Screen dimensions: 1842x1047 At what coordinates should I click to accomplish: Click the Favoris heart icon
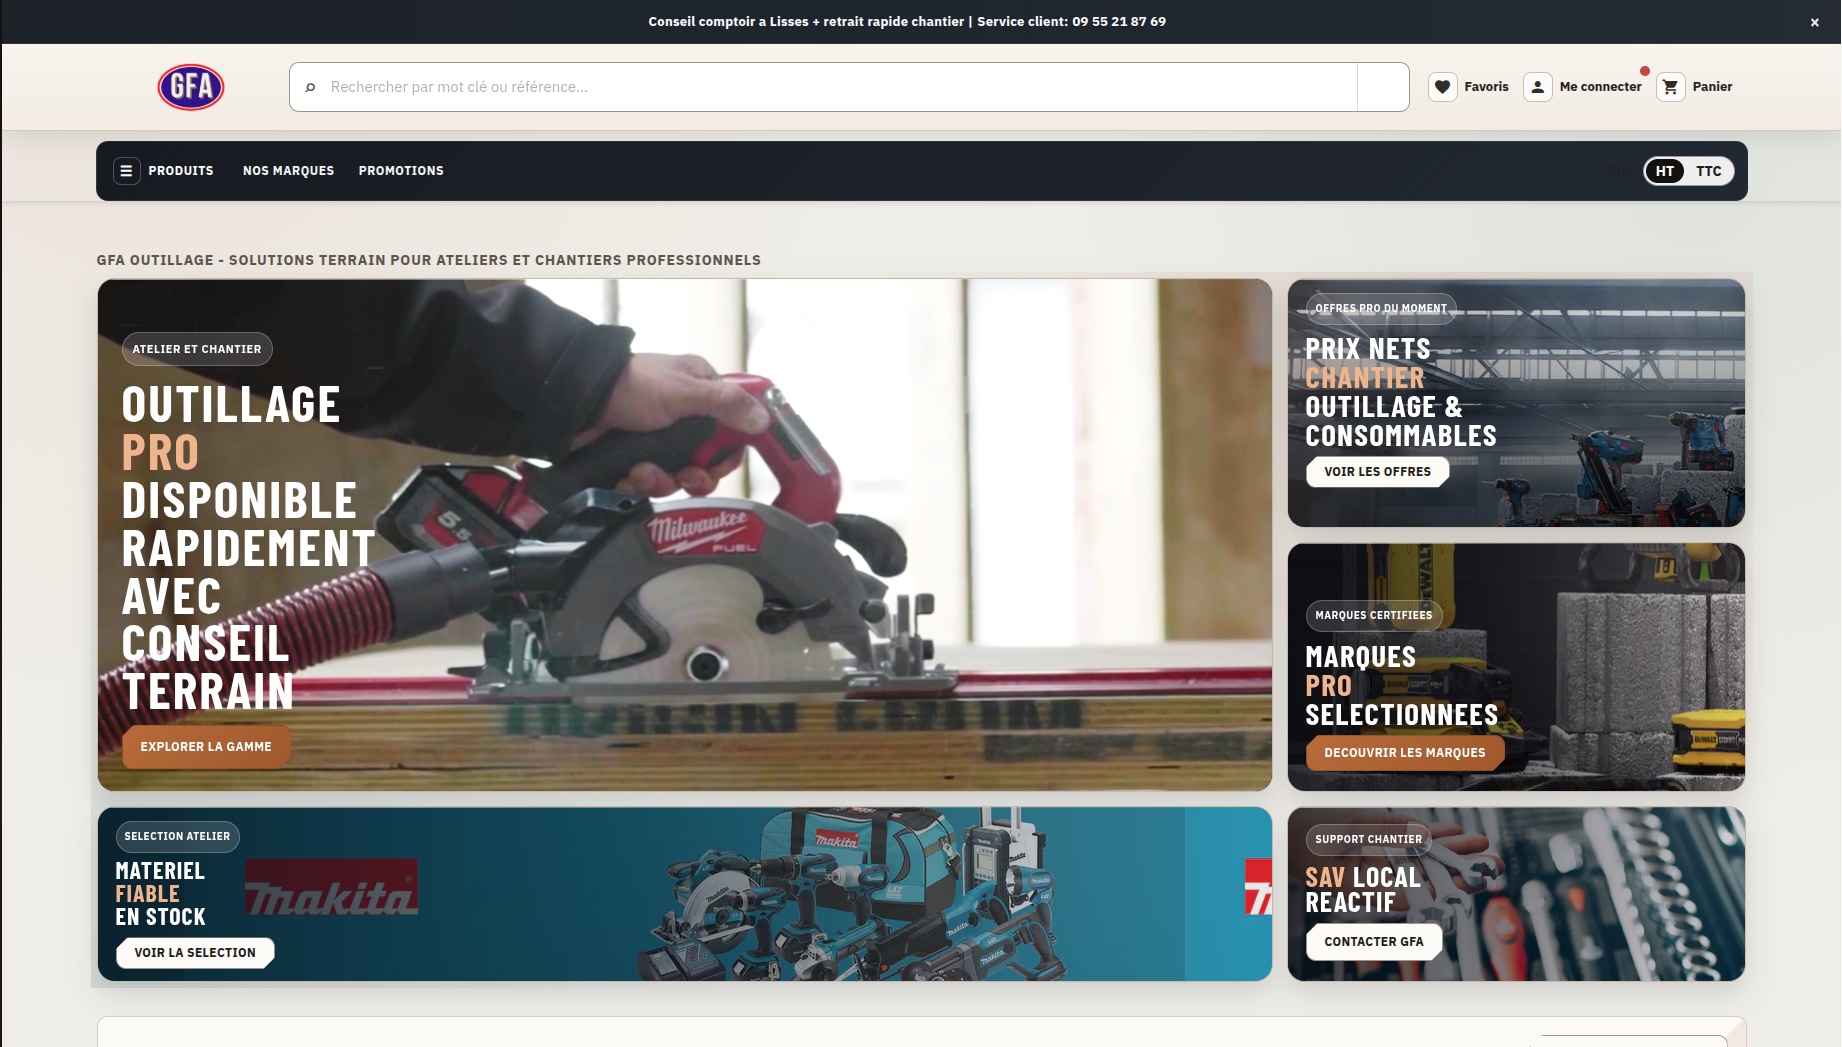click(1442, 87)
